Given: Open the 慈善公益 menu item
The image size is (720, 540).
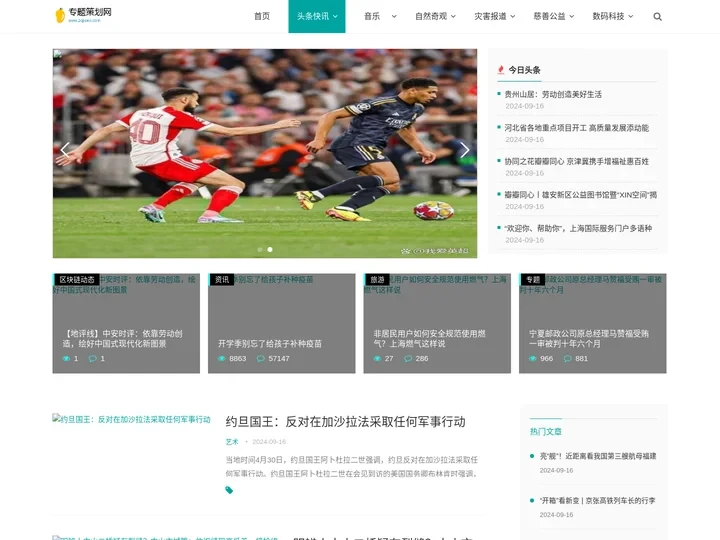Looking at the screenshot, I should point(549,17).
